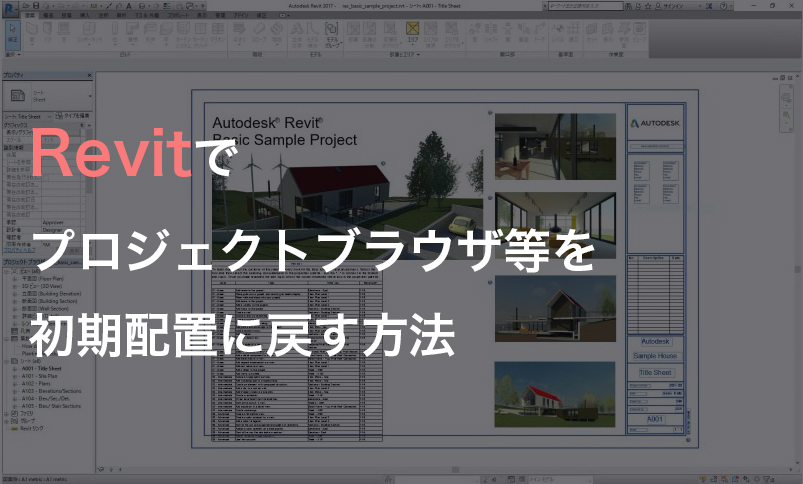Select 'A103 - Elevations/Sections' in project browser
The image size is (803, 484).
tap(51, 391)
